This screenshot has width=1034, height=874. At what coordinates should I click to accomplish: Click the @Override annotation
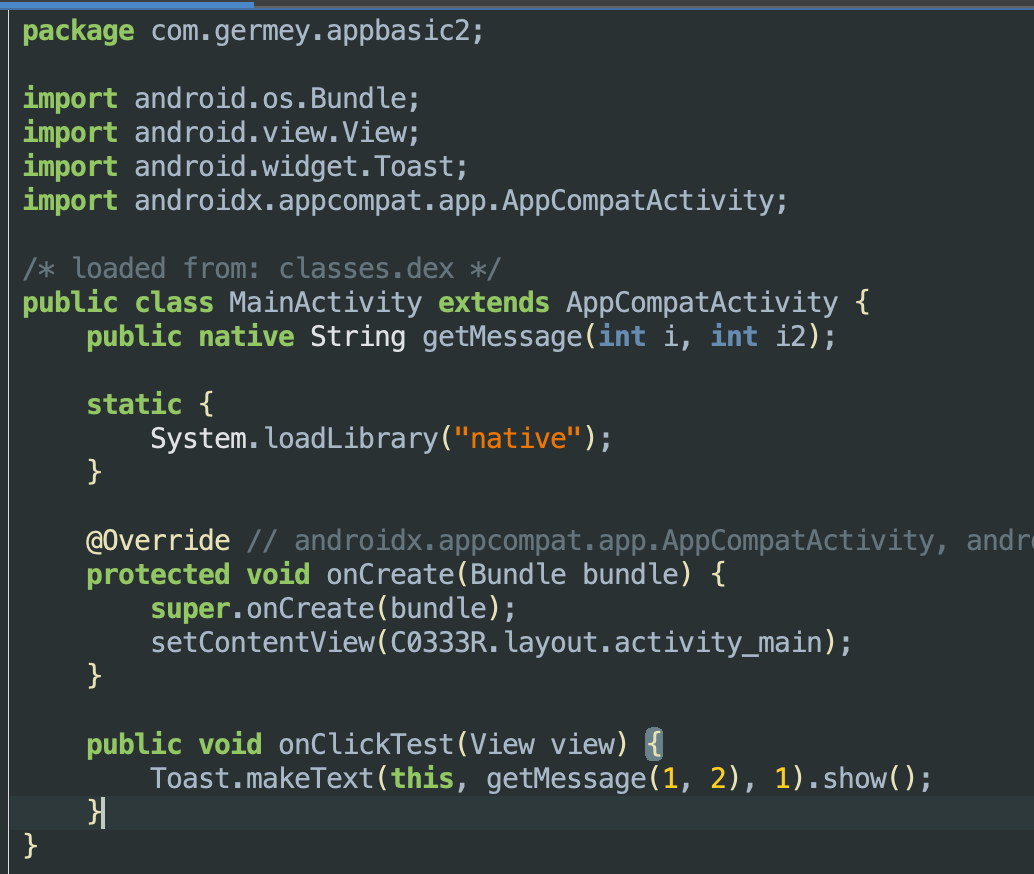point(157,541)
